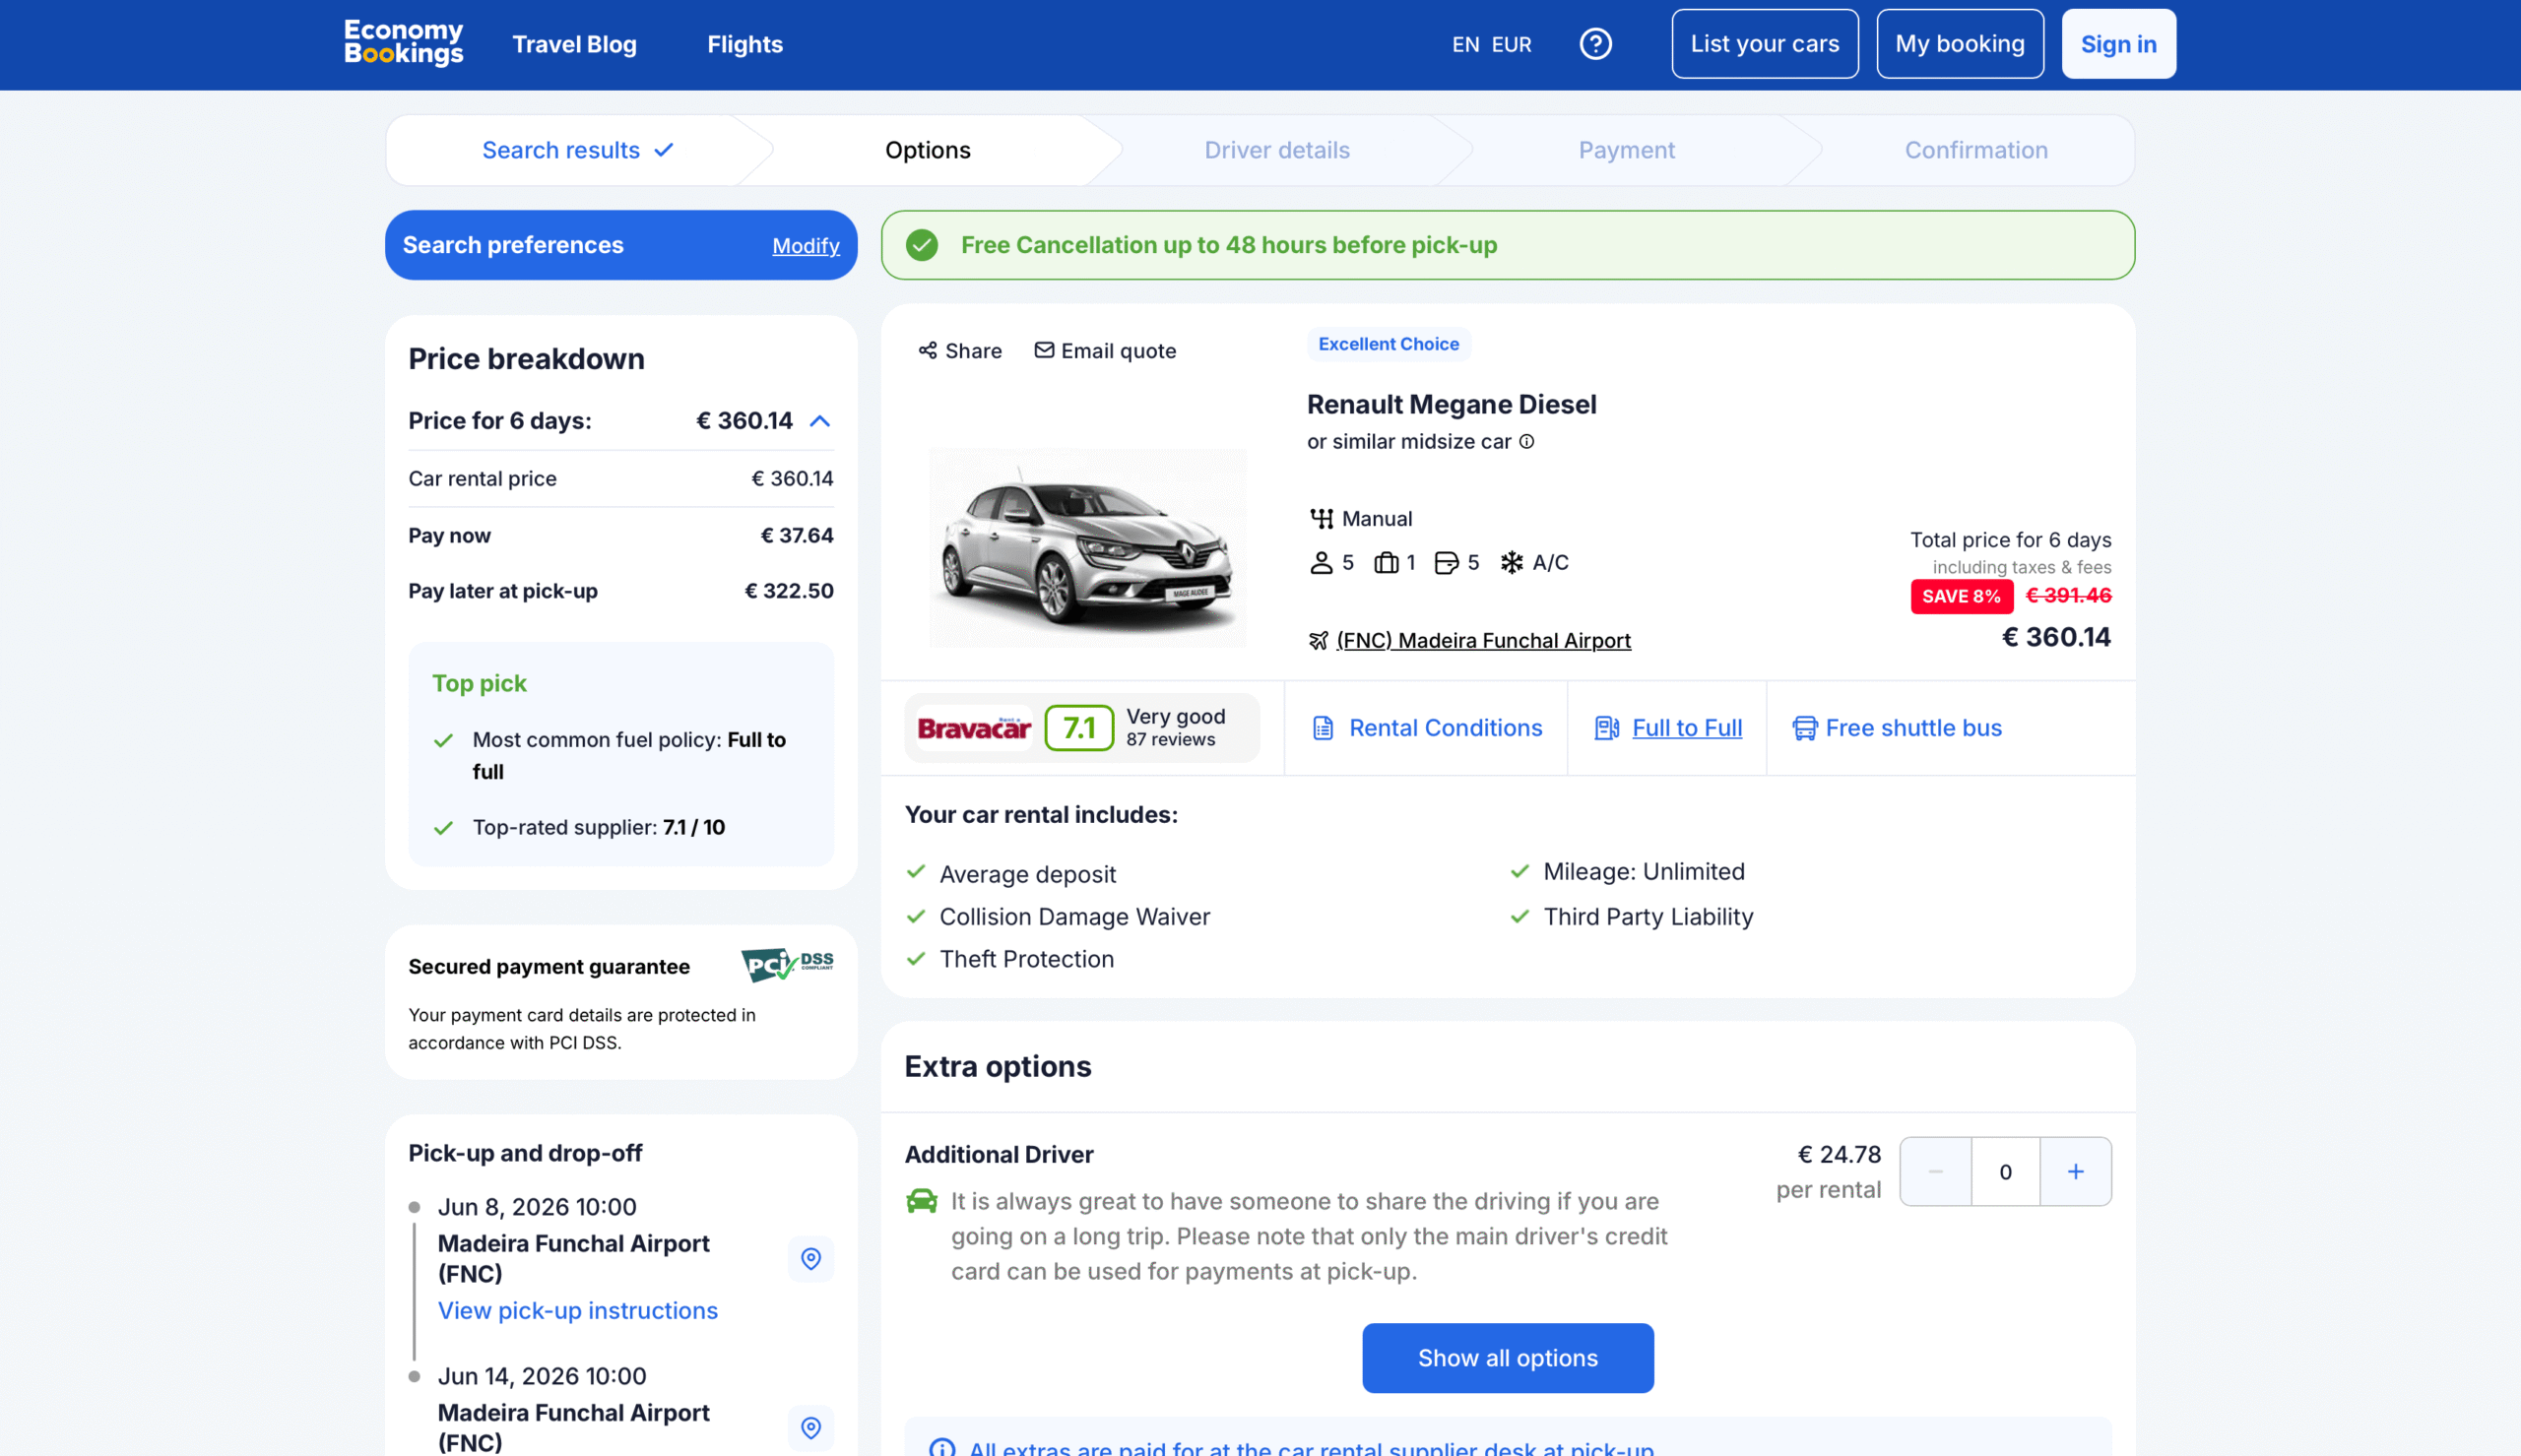This screenshot has width=2521, height=1456.
Task: Click the Bravacar supplier logo
Action: coord(972,728)
